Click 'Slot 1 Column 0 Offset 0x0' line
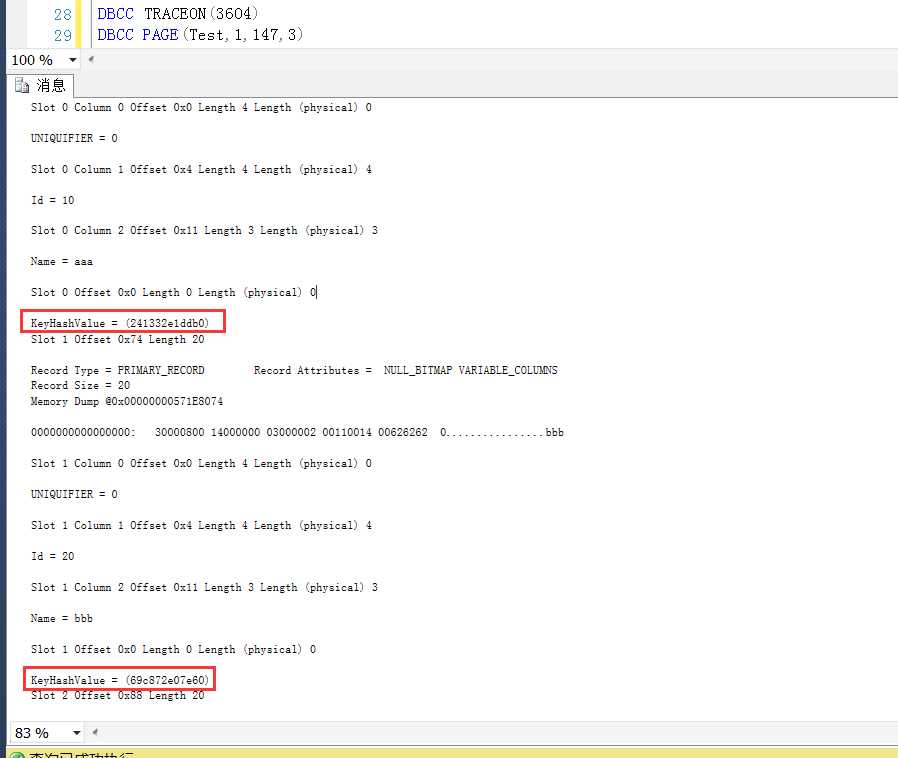Screen dimensions: 898x758 201,464
